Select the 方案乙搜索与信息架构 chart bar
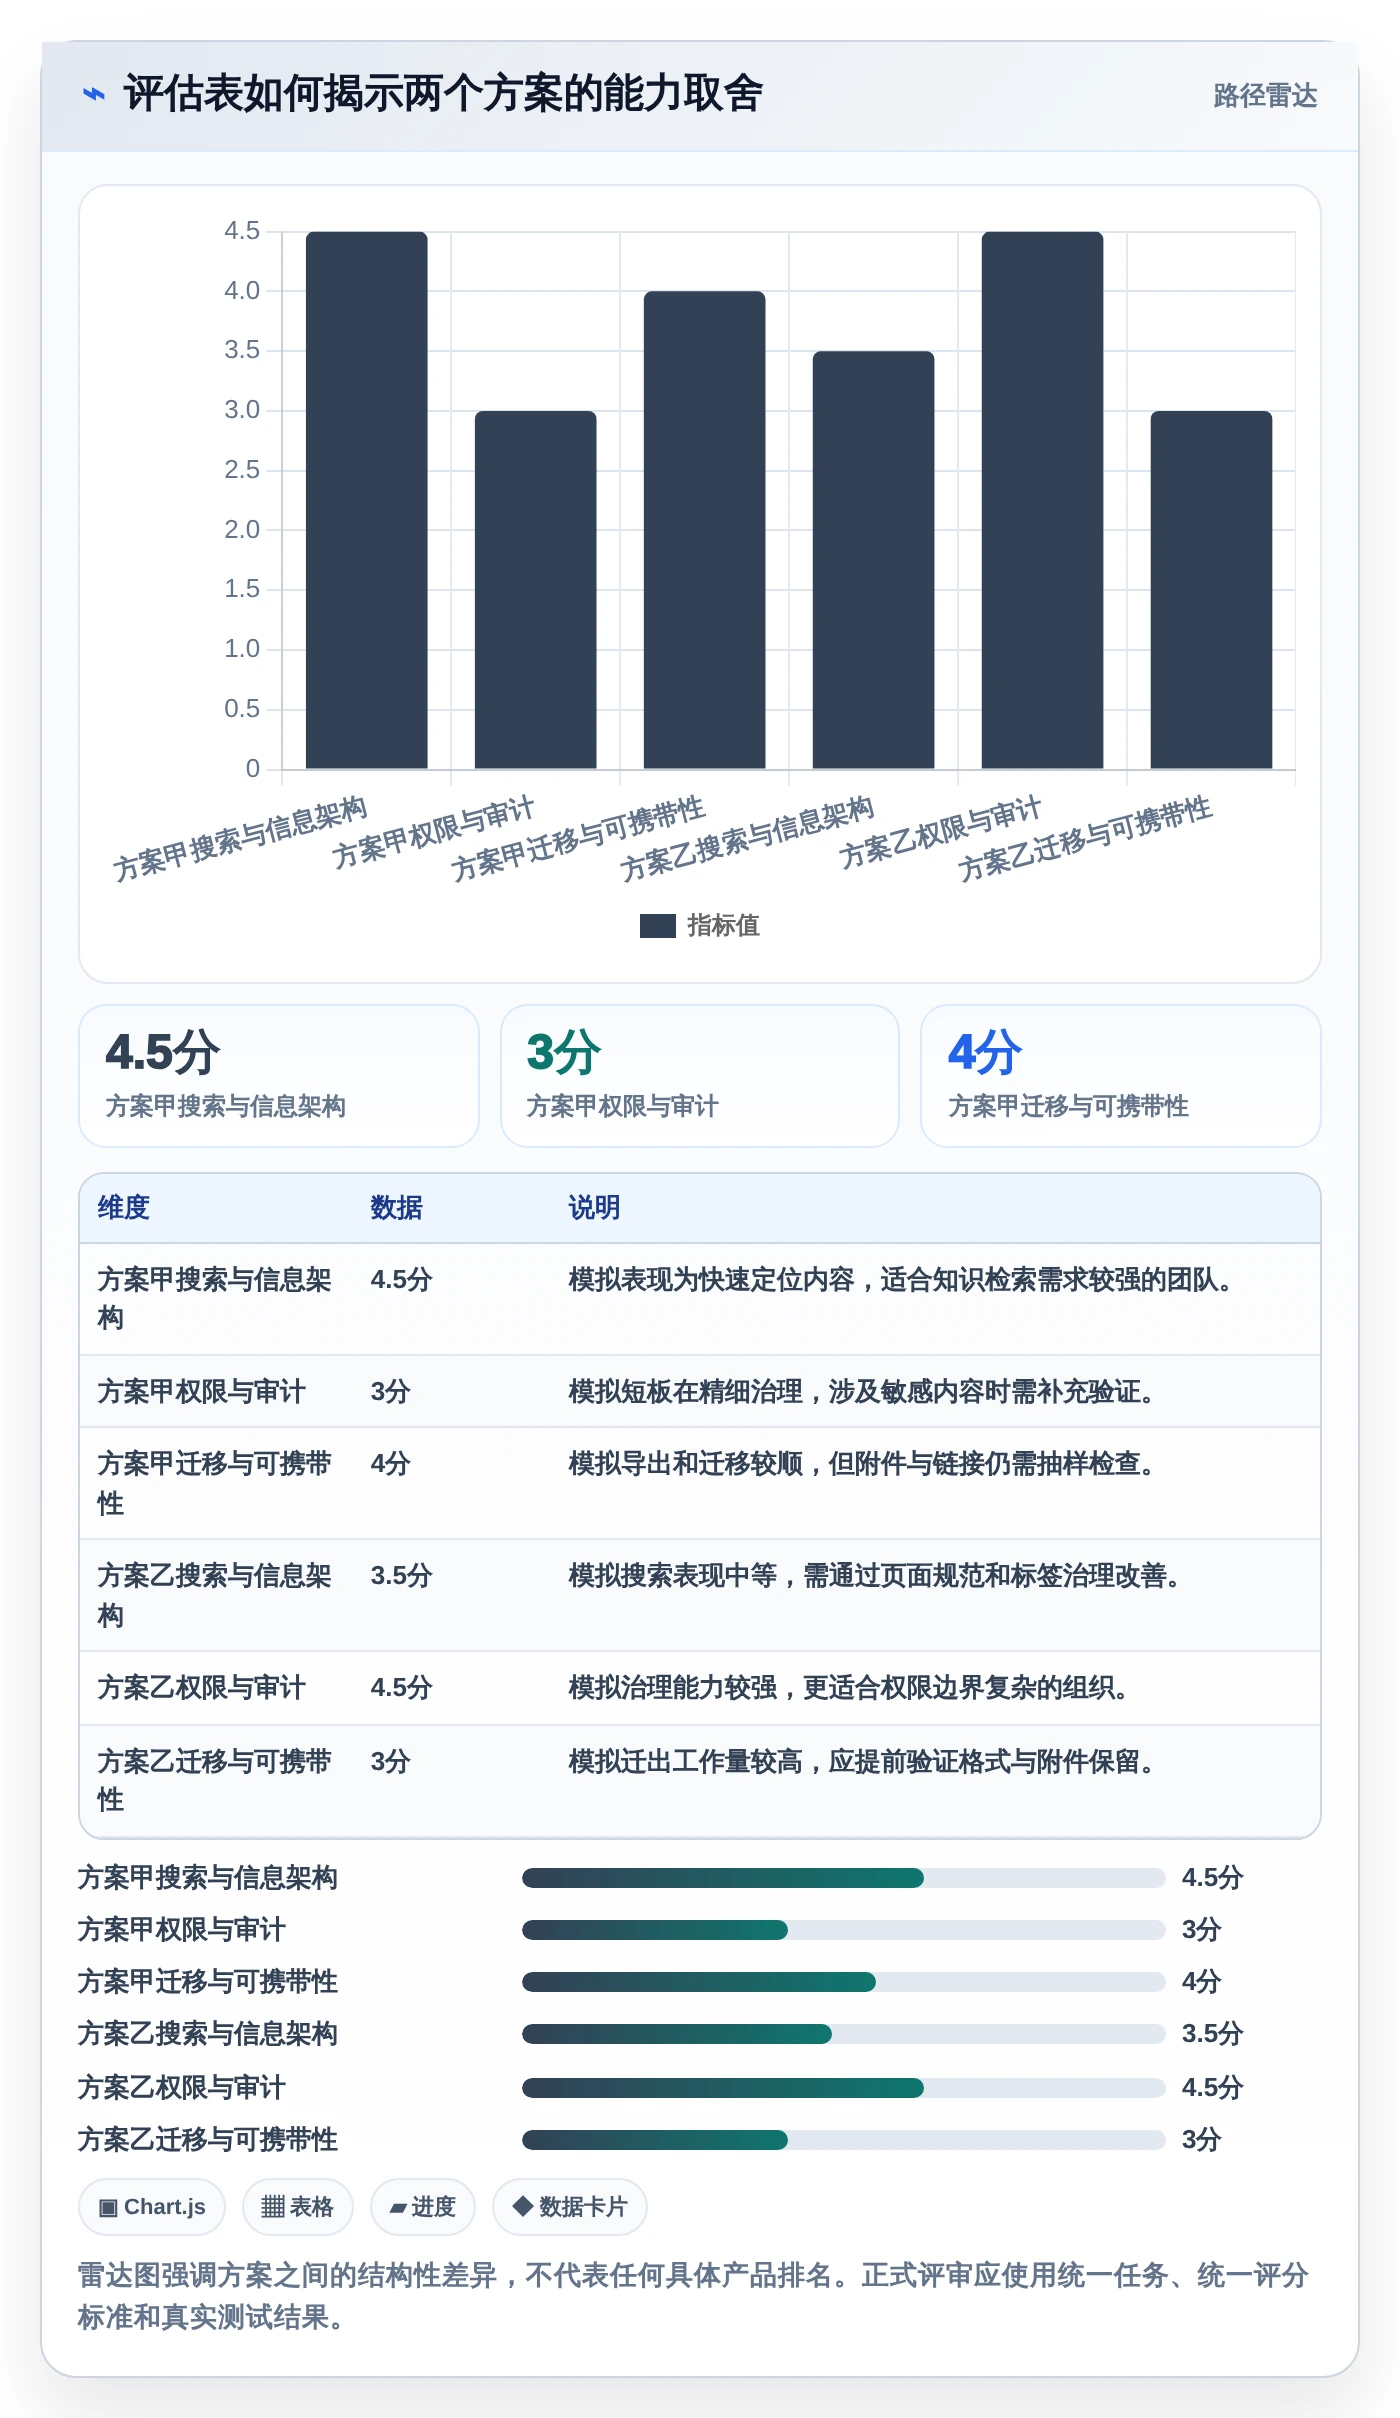This screenshot has height=2418, width=1400. [873, 560]
